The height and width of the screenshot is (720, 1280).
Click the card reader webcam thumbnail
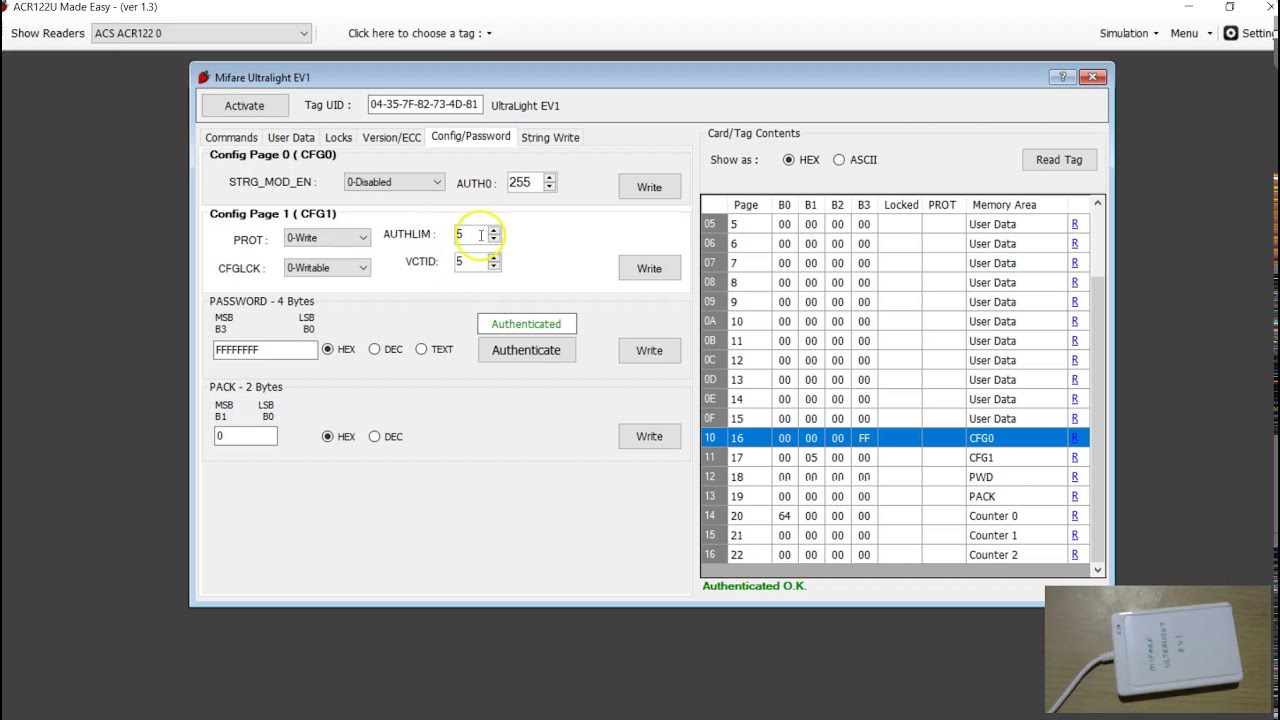pyautogui.click(x=1158, y=648)
